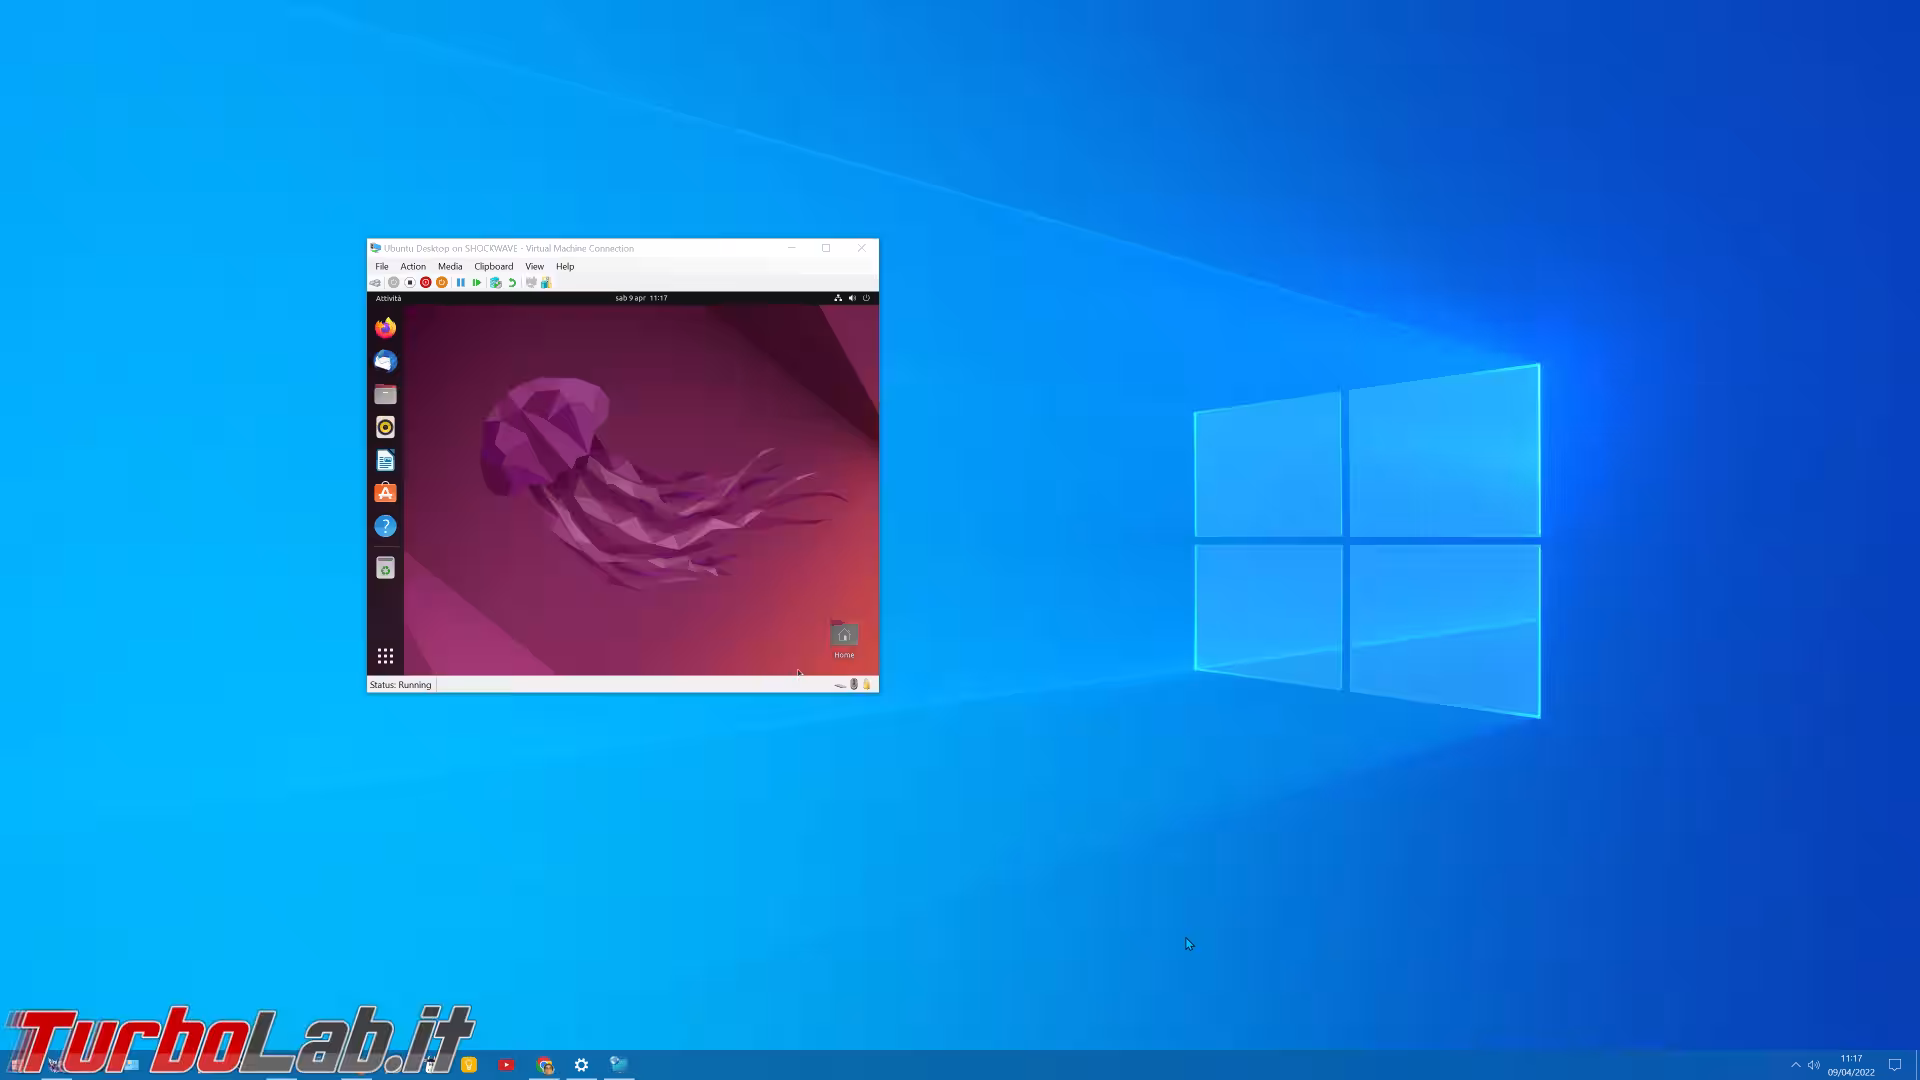This screenshot has width=1920, height=1080.
Task: Click the Revert green arrow icon
Action: 512,283
